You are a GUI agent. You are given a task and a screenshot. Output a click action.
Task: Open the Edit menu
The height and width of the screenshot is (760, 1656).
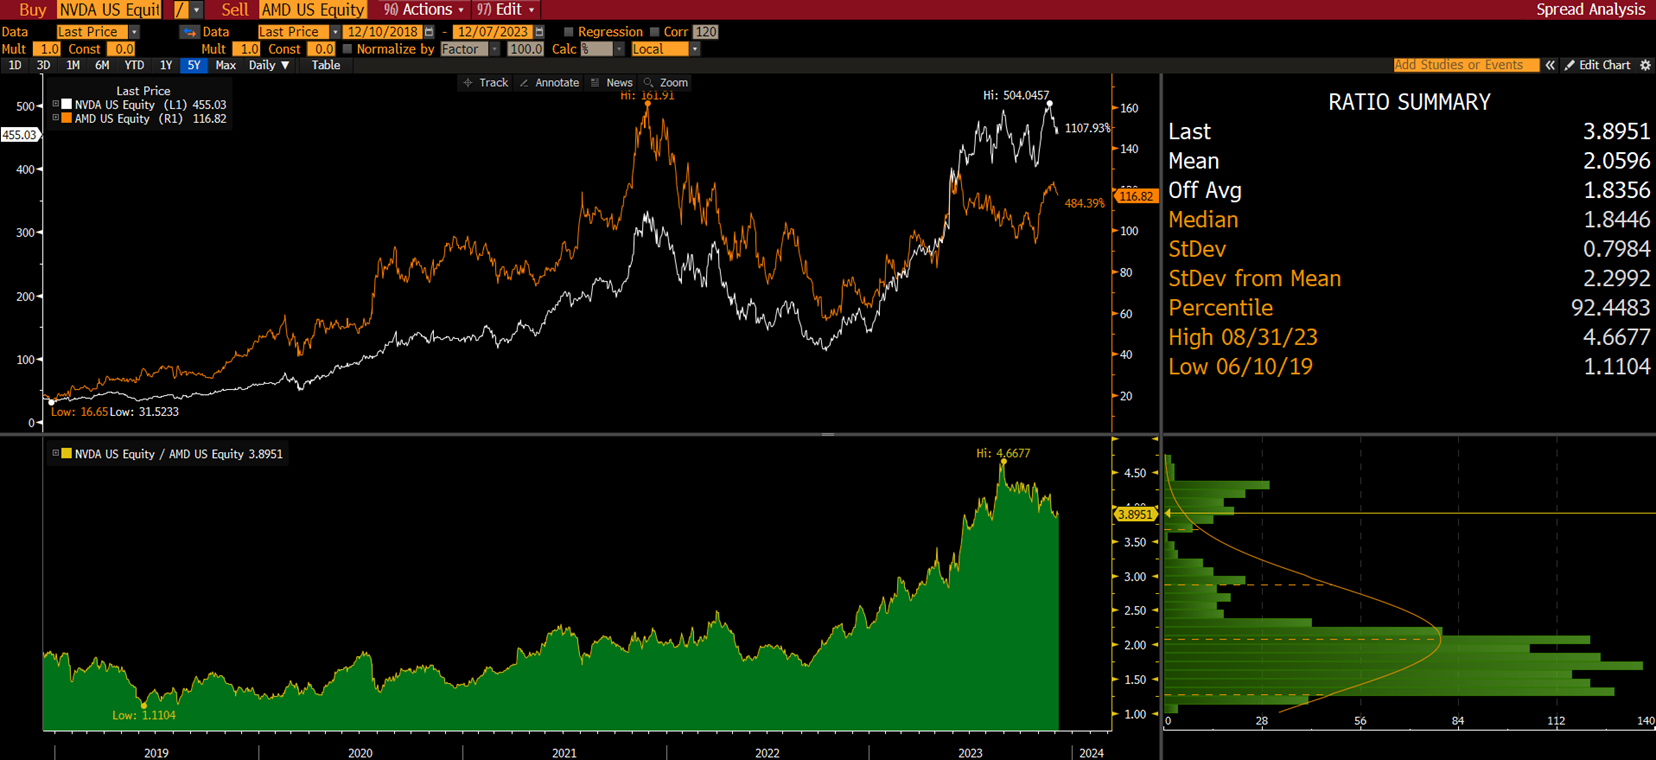506,10
